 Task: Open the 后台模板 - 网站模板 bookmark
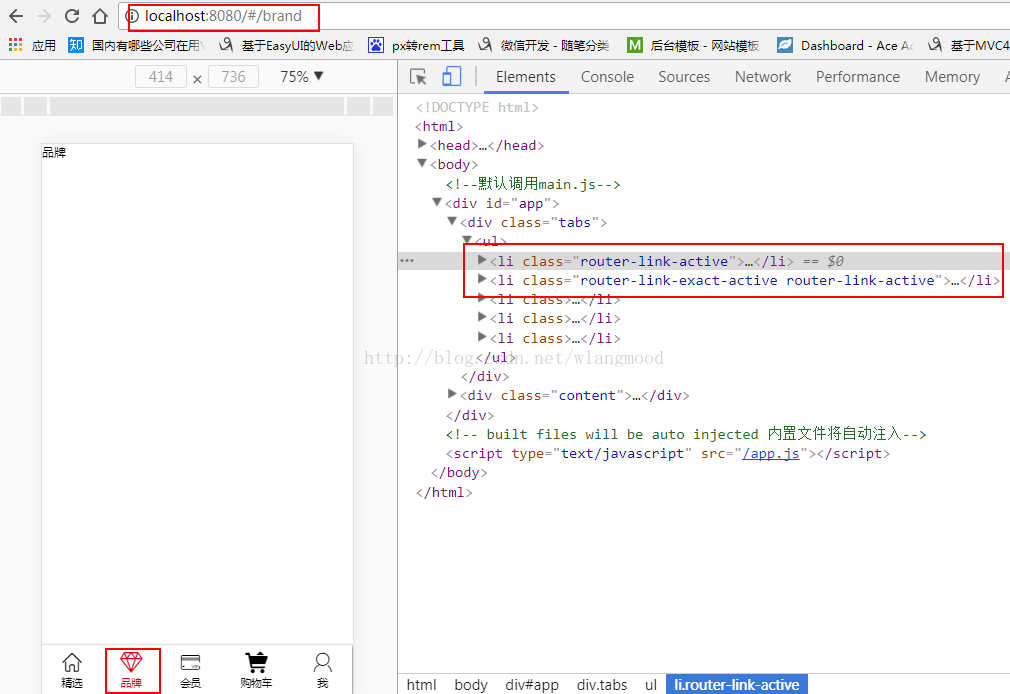pyautogui.click(x=693, y=45)
